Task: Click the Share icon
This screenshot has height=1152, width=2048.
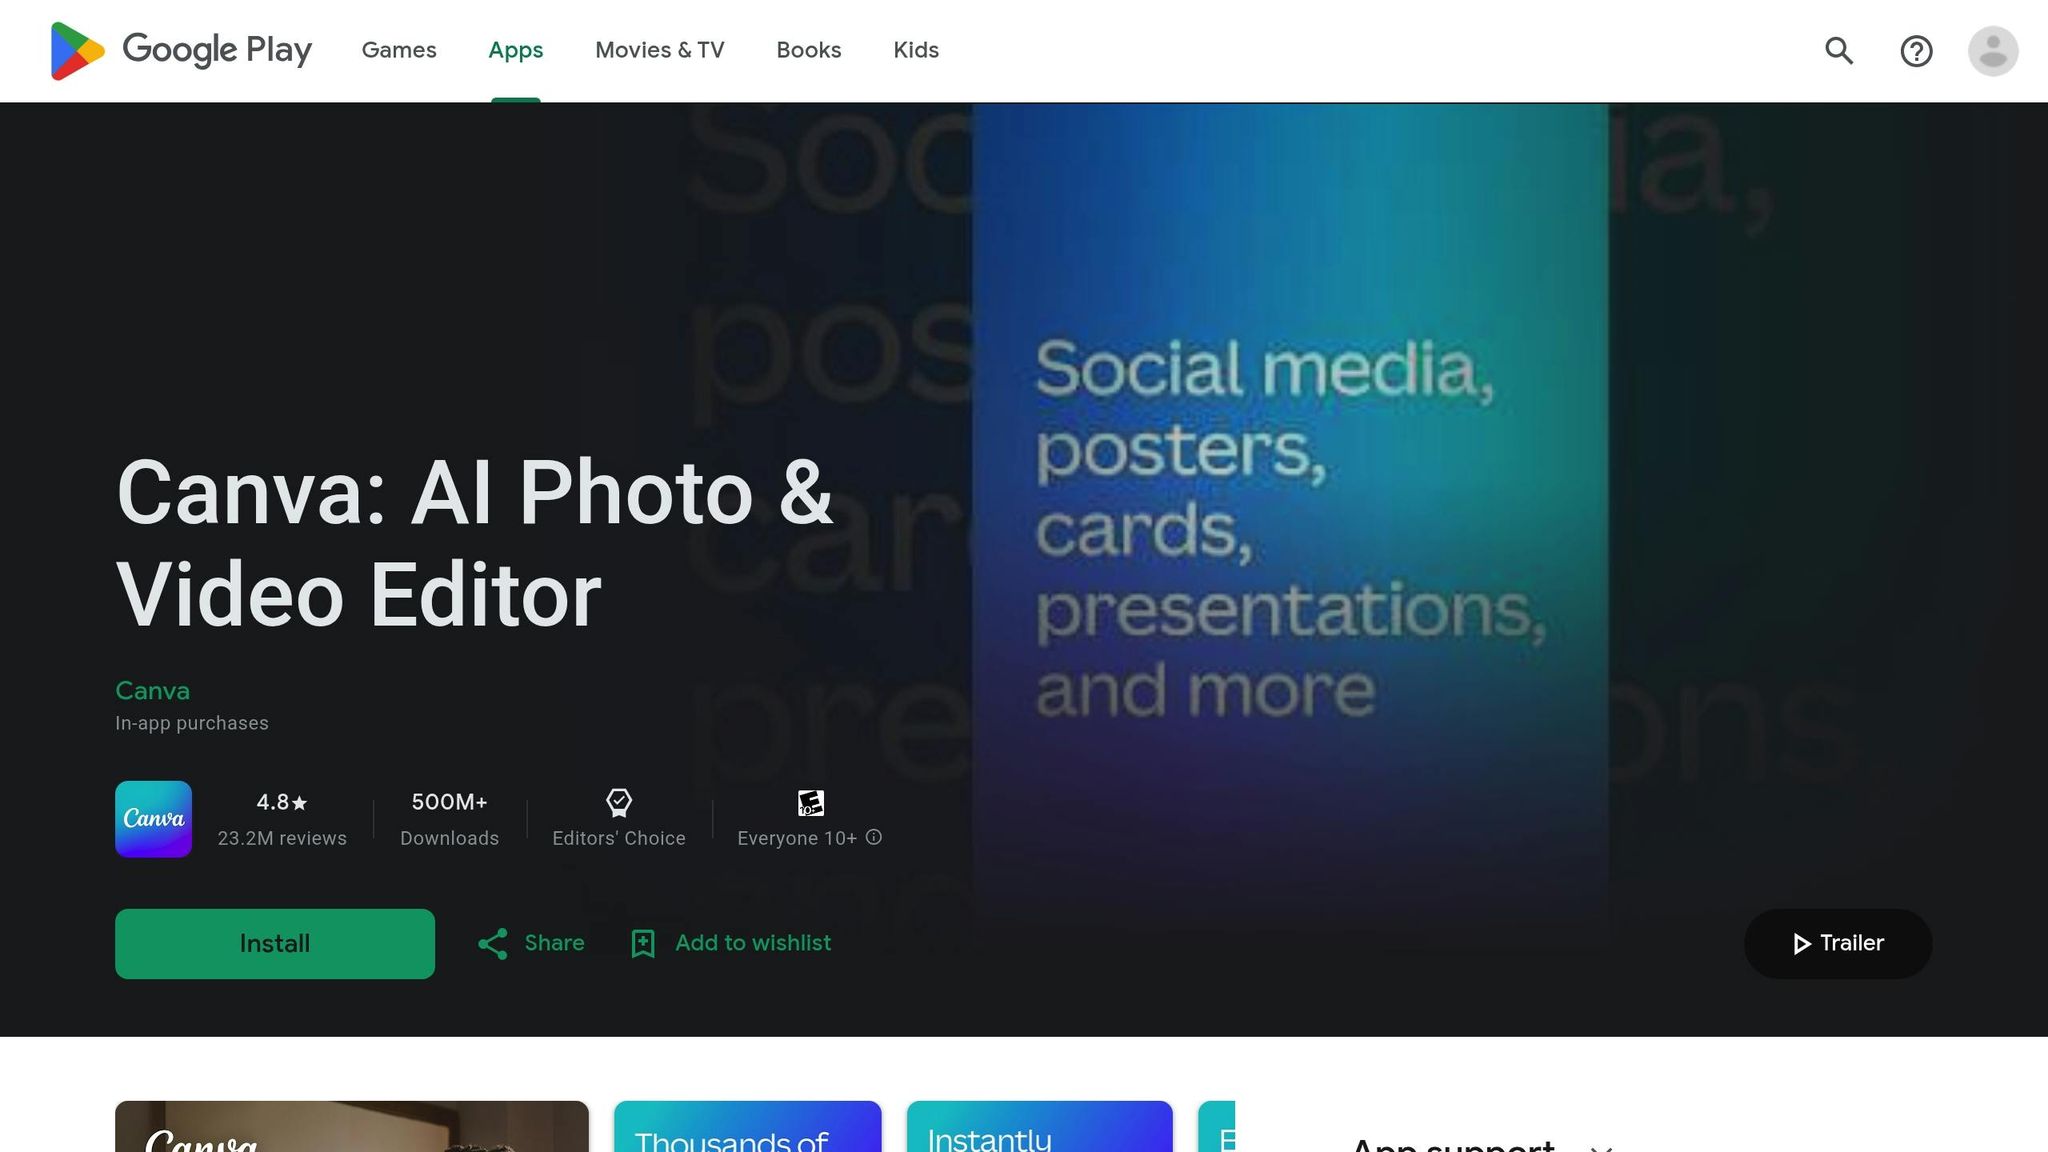Action: click(492, 943)
